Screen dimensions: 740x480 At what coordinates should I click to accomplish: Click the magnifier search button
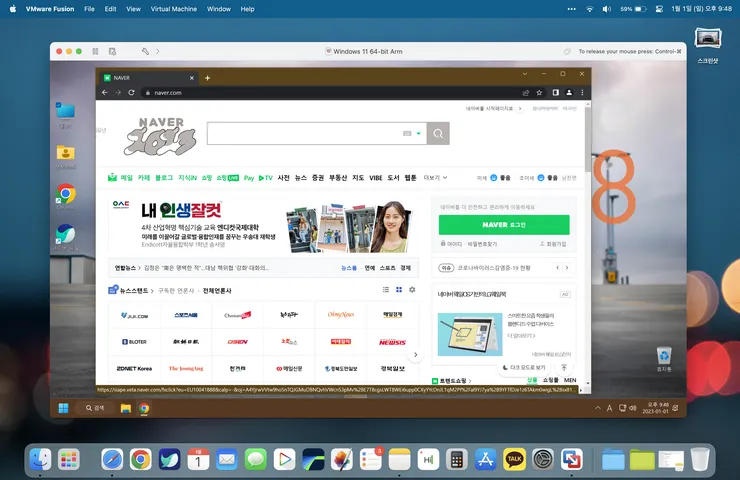pos(438,134)
